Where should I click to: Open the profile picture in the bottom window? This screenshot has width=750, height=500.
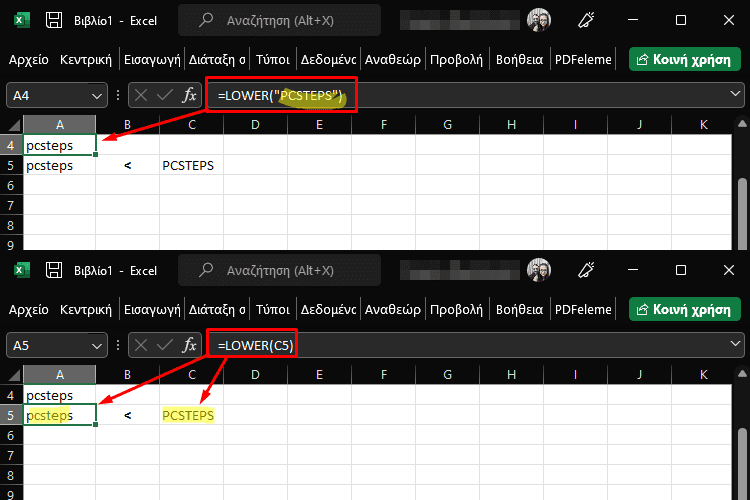(x=539, y=270)
